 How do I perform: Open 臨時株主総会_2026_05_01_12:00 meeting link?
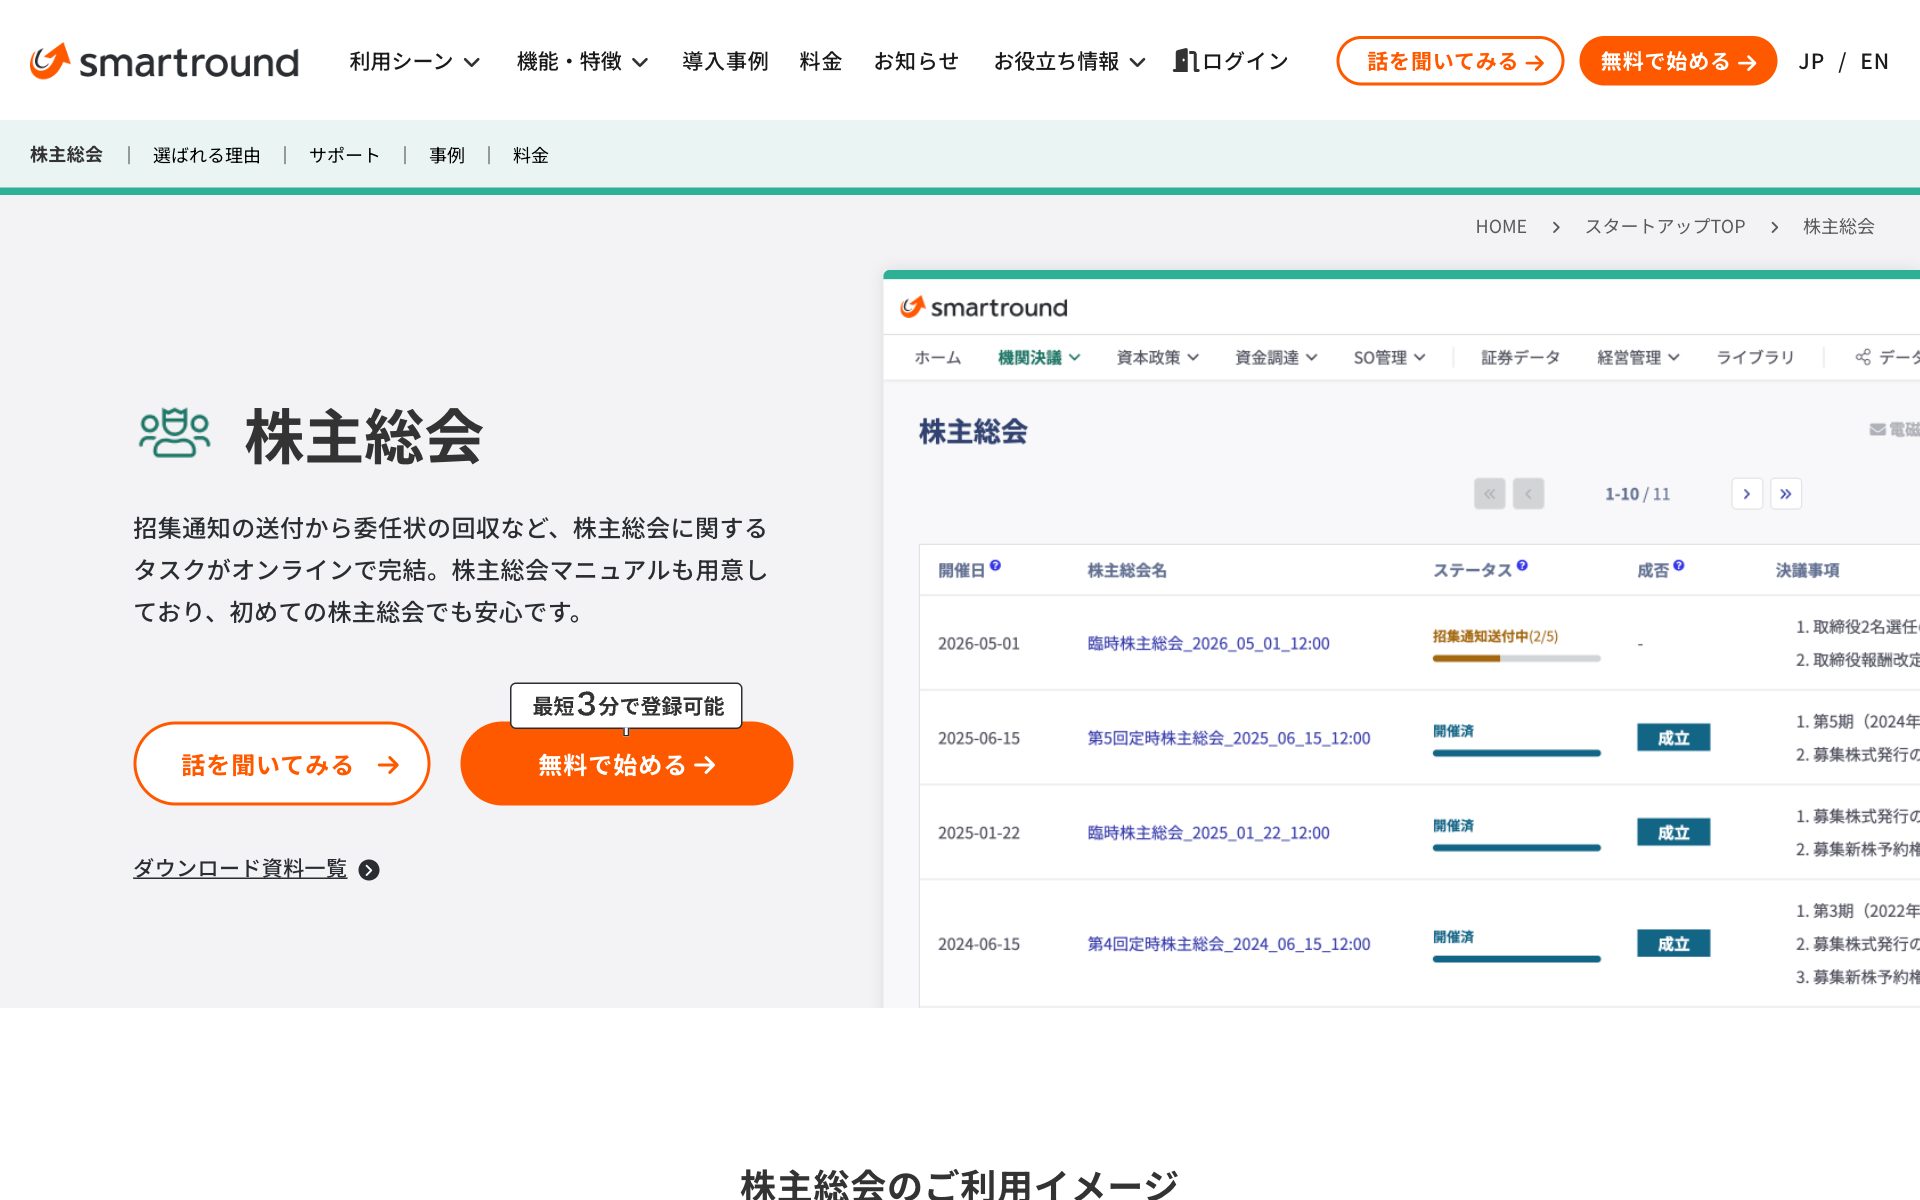point(1209,644)
